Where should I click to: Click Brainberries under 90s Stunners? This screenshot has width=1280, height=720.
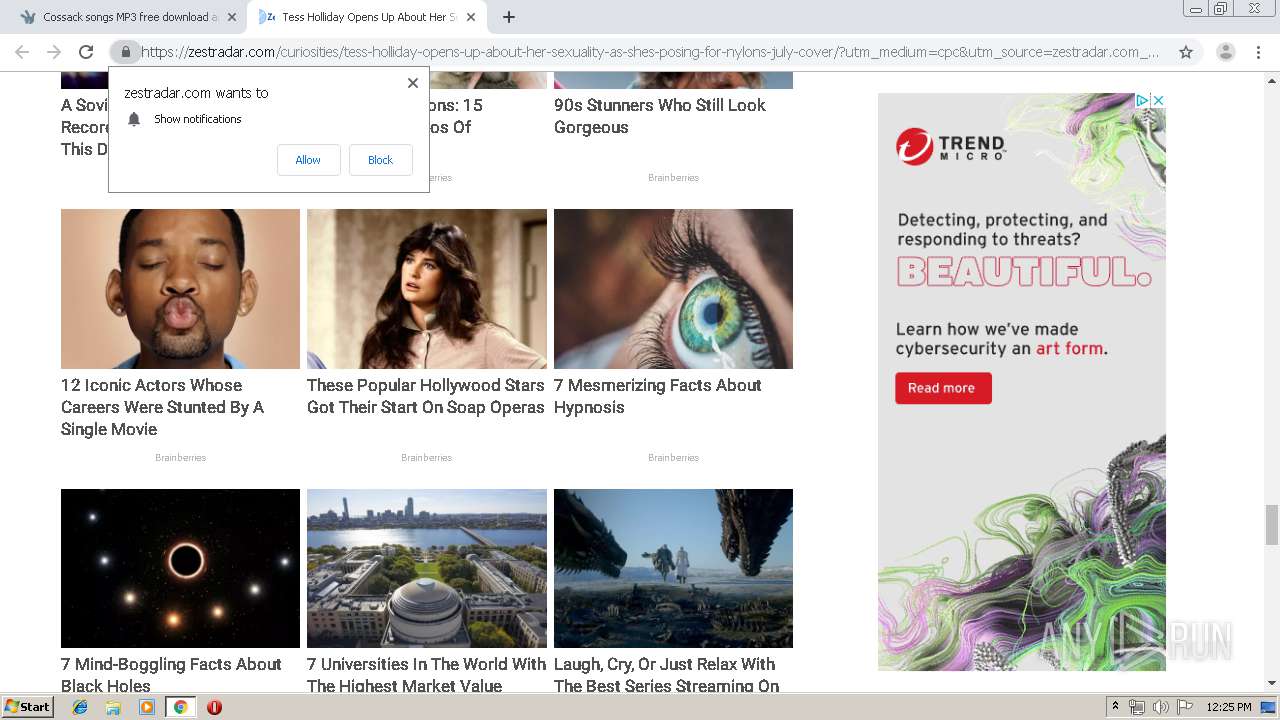673,178
